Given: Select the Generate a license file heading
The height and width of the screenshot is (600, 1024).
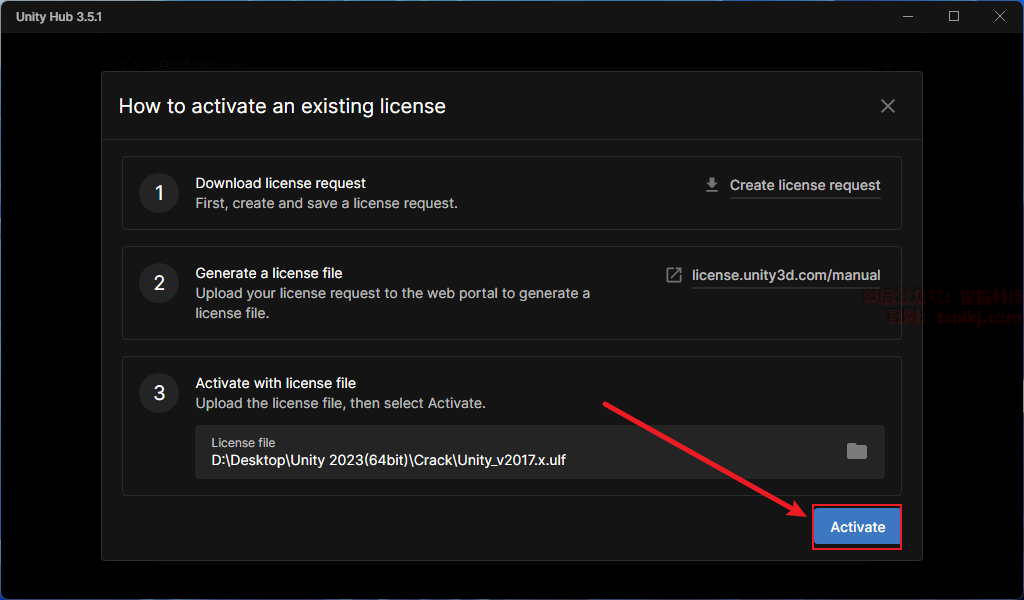Looking at the screenshot, I should (x=268, y=274).
